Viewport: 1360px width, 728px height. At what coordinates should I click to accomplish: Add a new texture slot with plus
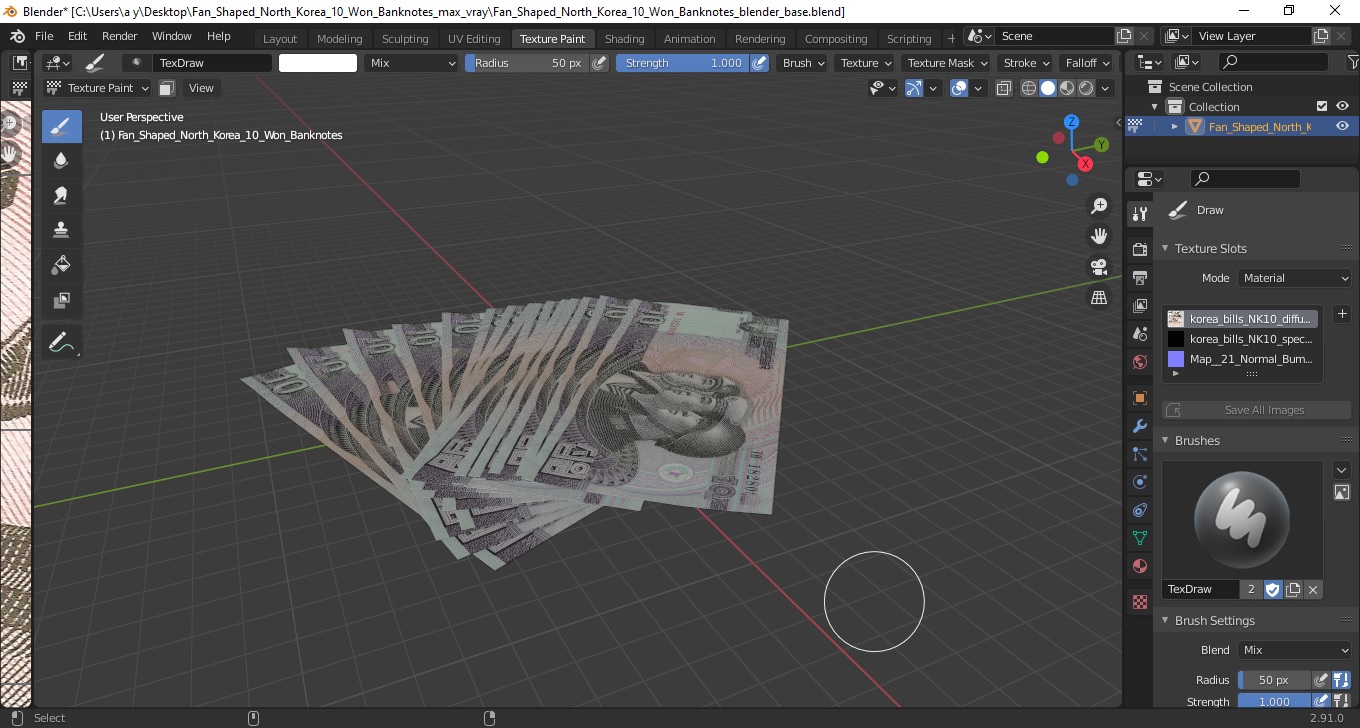coord(1342,314)
